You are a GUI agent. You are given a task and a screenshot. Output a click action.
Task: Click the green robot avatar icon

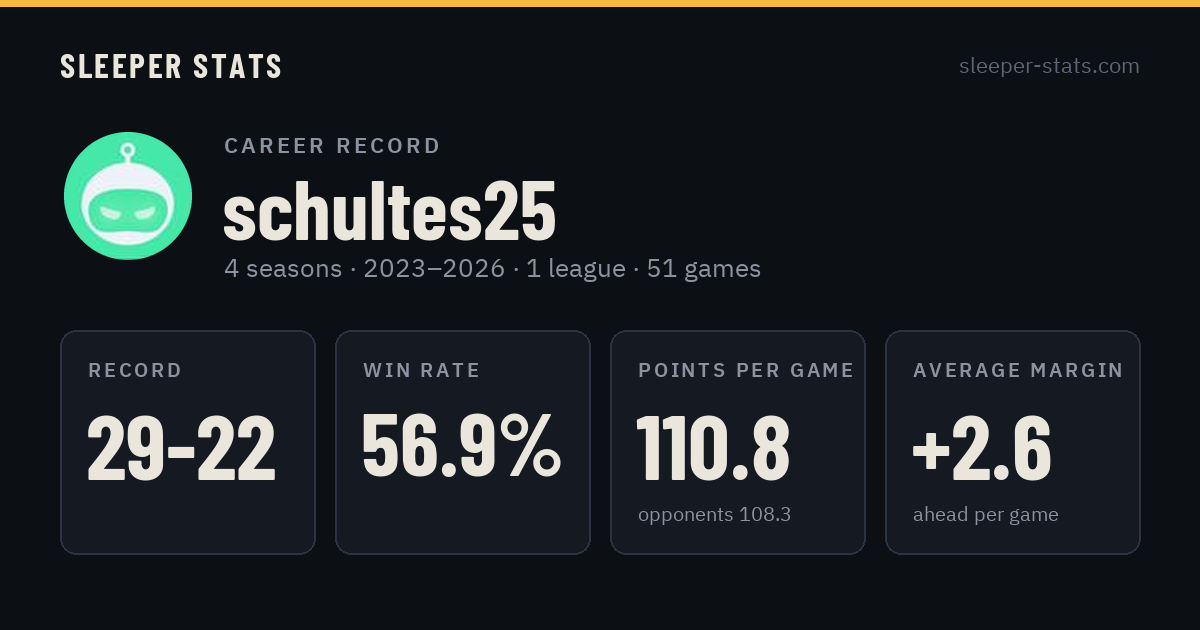(x=128, y=196)
